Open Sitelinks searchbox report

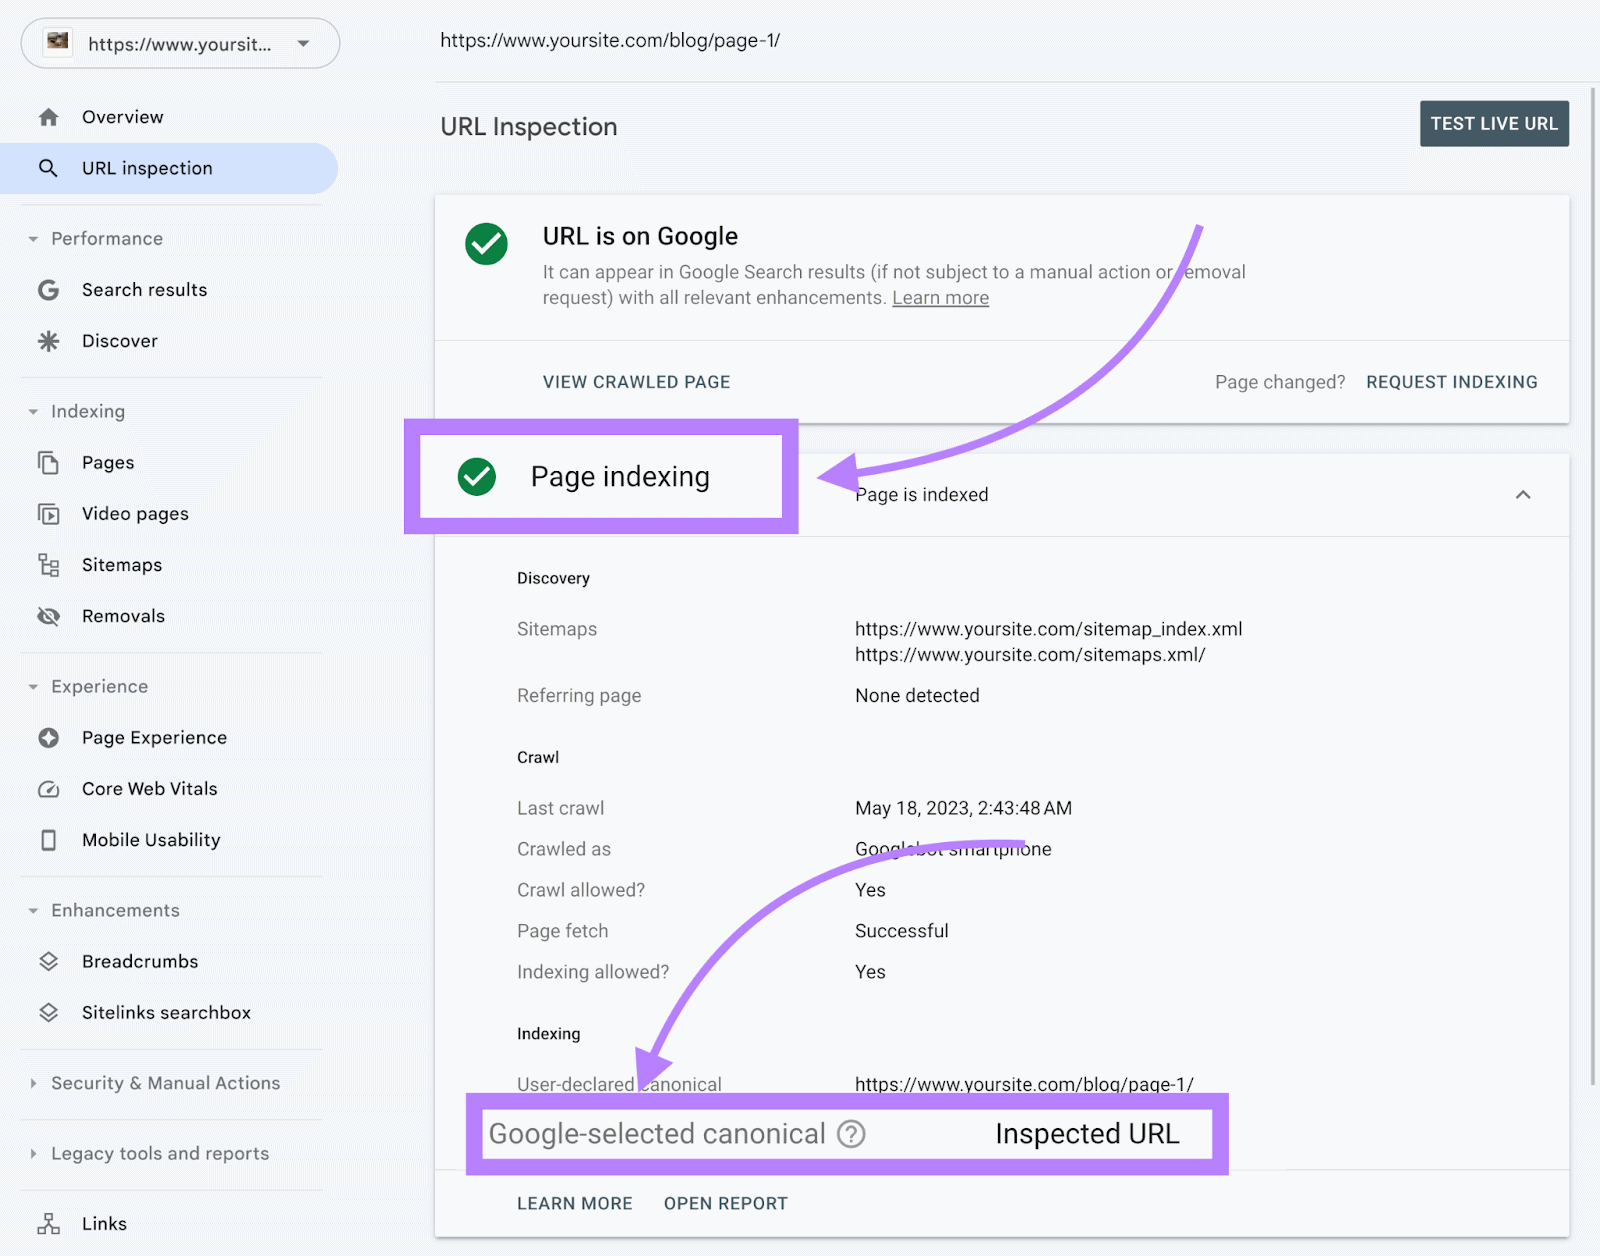tap(170, 1013)
